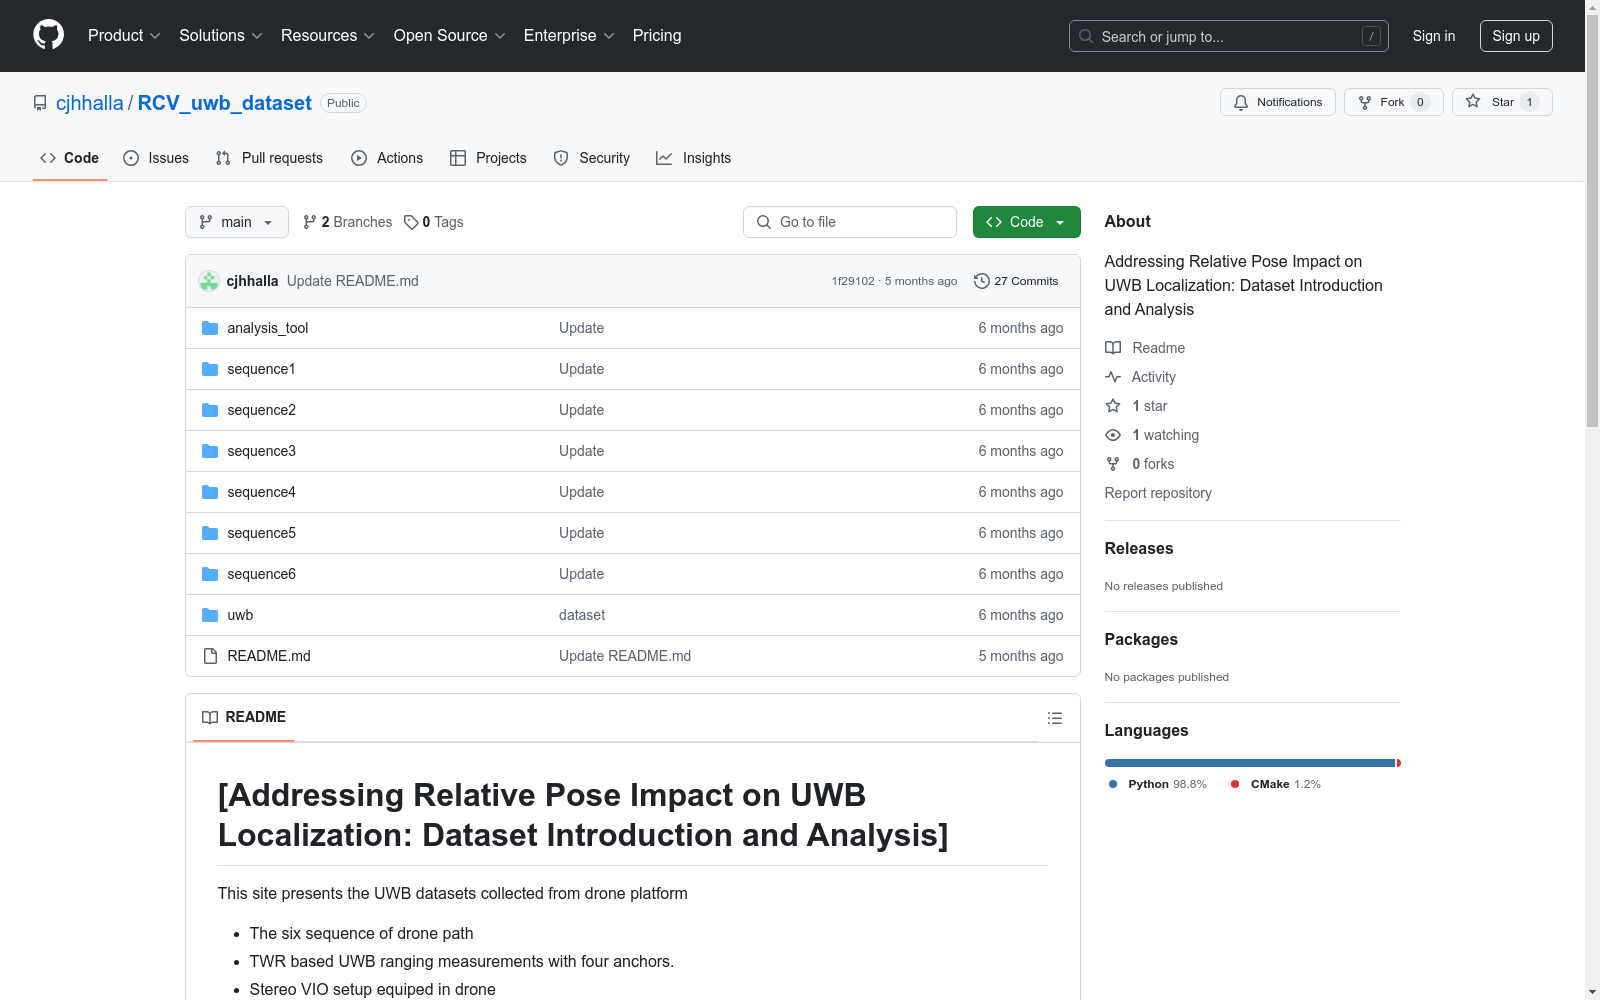Click the blue Python languages bar
The image size is (1600, 1000).
[1250, 763]
